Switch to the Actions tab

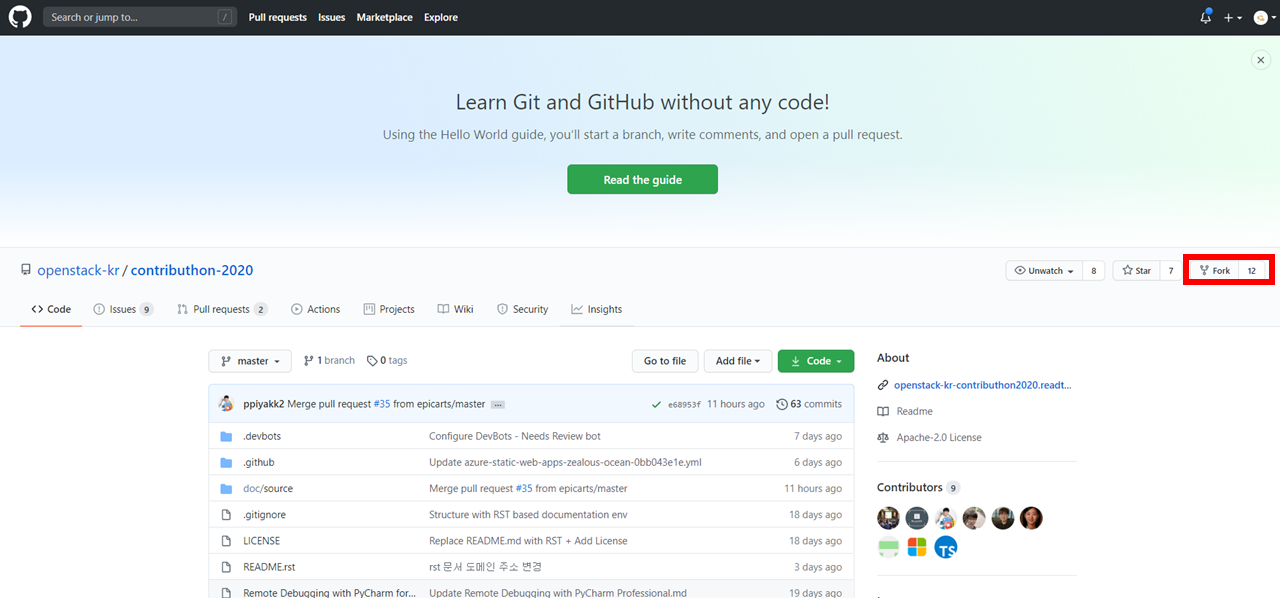click(315, 309)
